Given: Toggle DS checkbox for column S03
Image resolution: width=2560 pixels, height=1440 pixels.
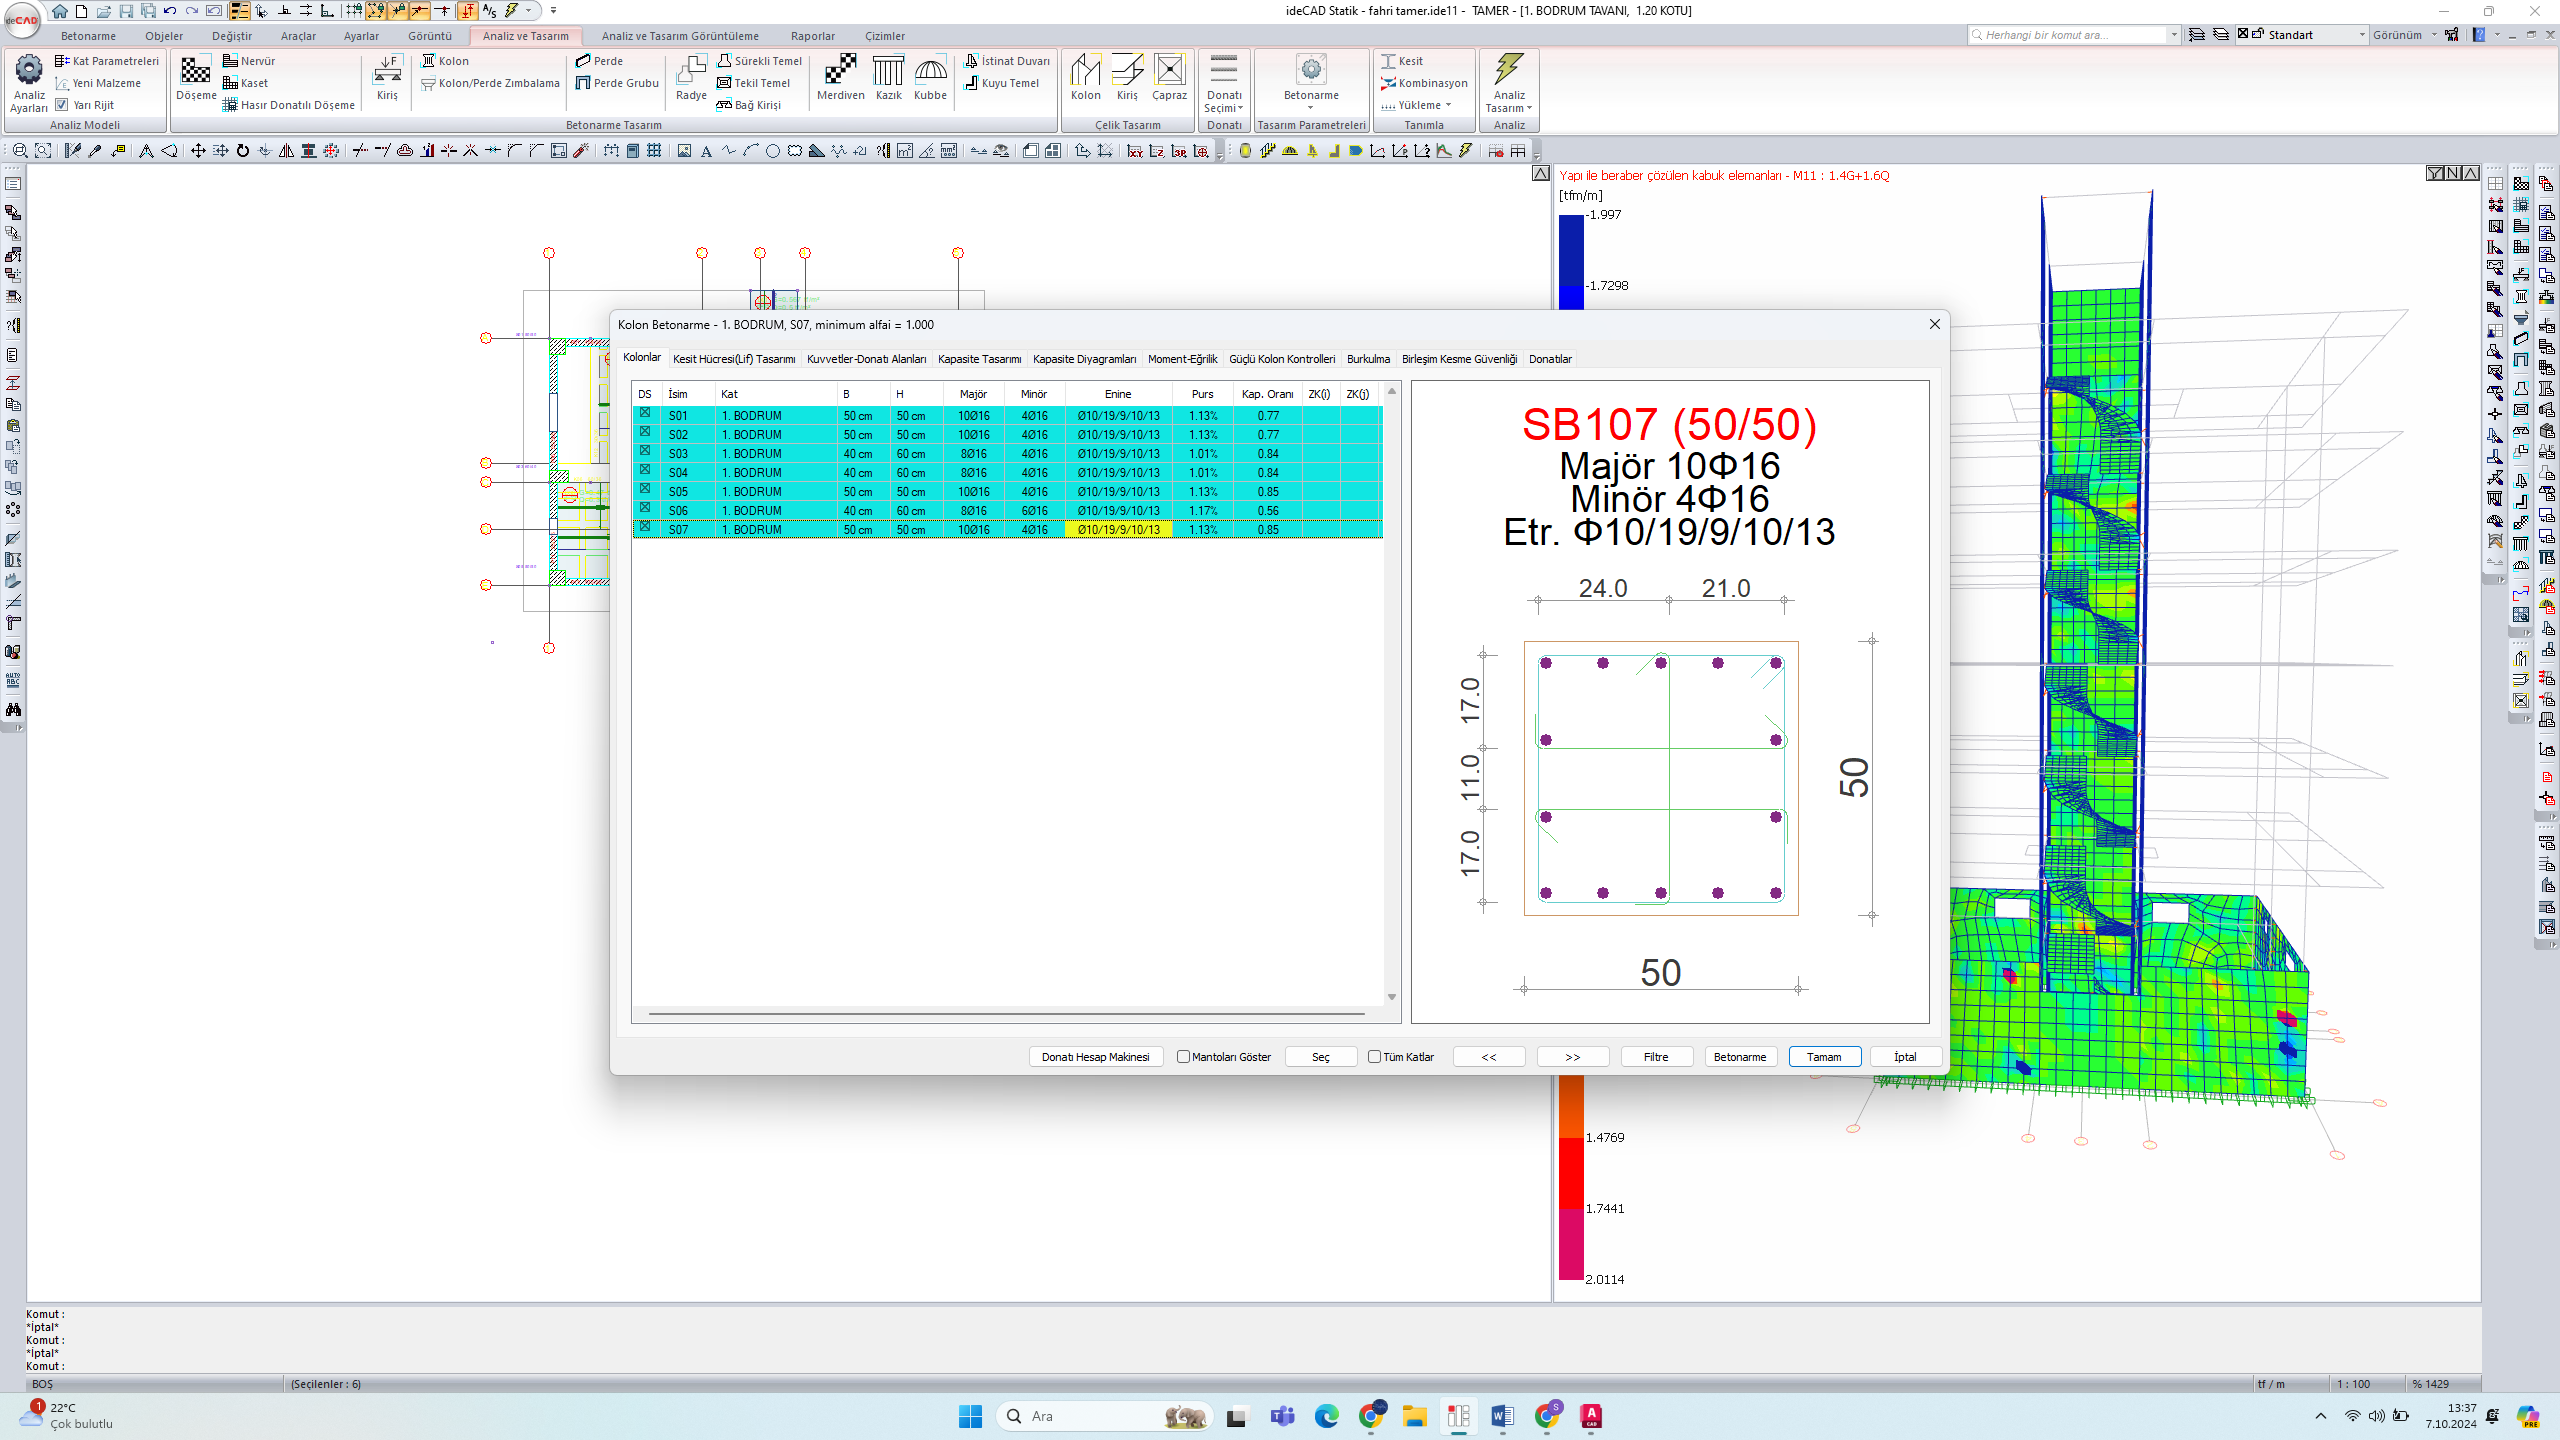Looking at the screenshot, I should 645,451.
